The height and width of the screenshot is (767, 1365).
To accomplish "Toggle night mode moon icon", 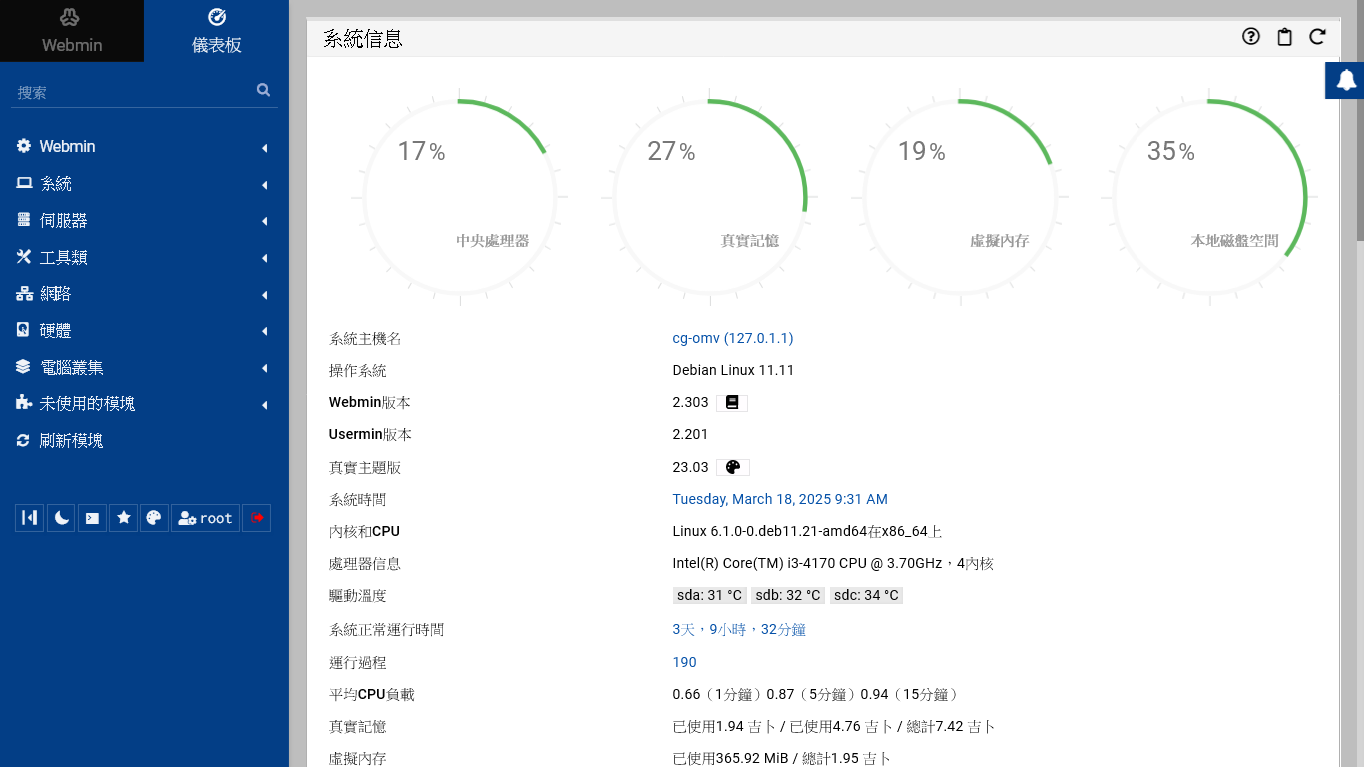I will 61,518.
